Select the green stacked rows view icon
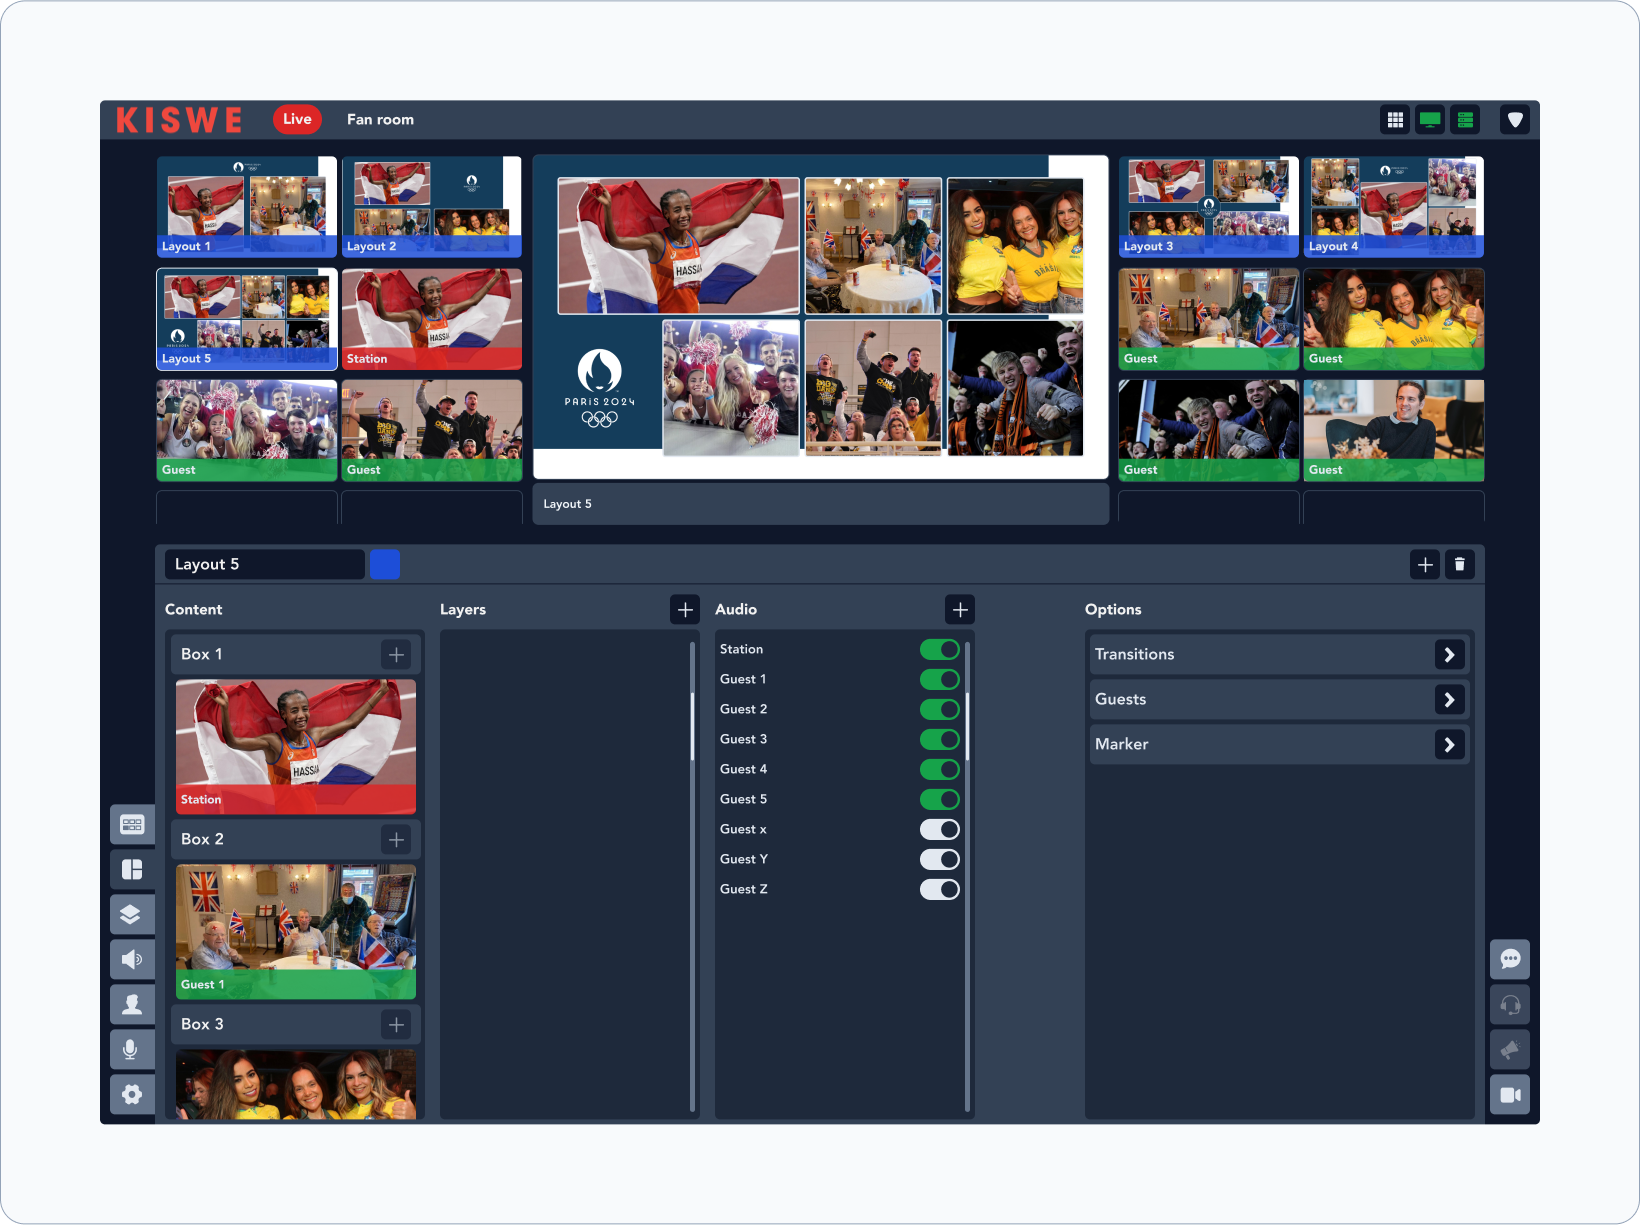Viewport: 1640px width, 1225px height. 1465,120
